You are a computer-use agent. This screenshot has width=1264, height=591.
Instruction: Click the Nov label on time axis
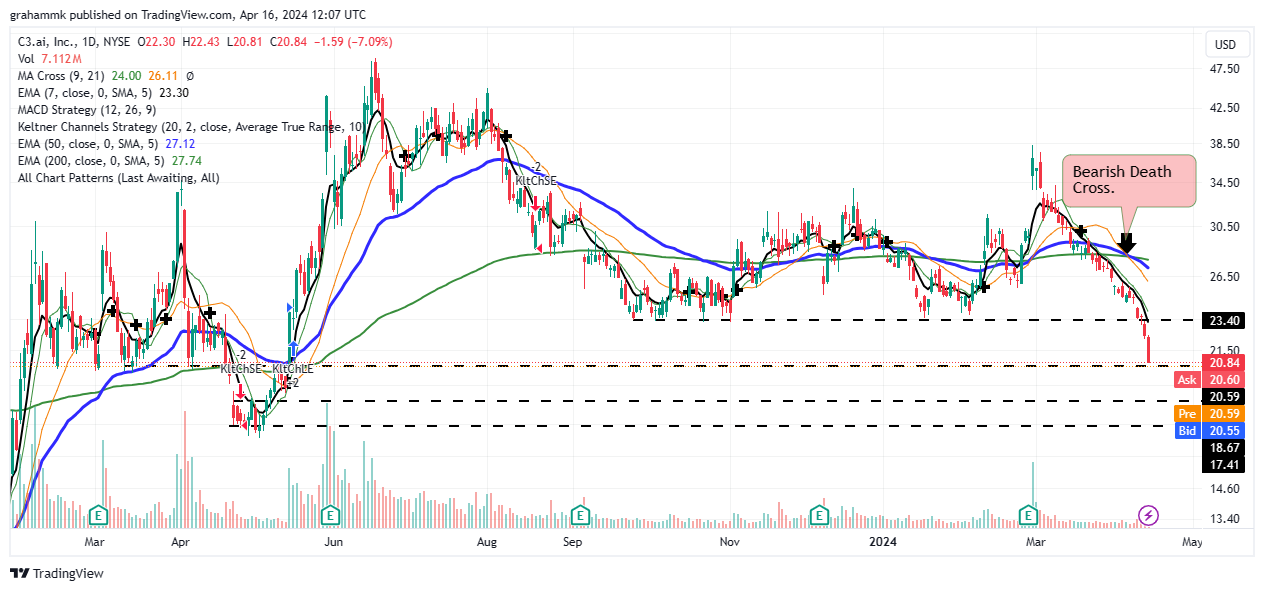pyautogui.click(x=729, y=542)
